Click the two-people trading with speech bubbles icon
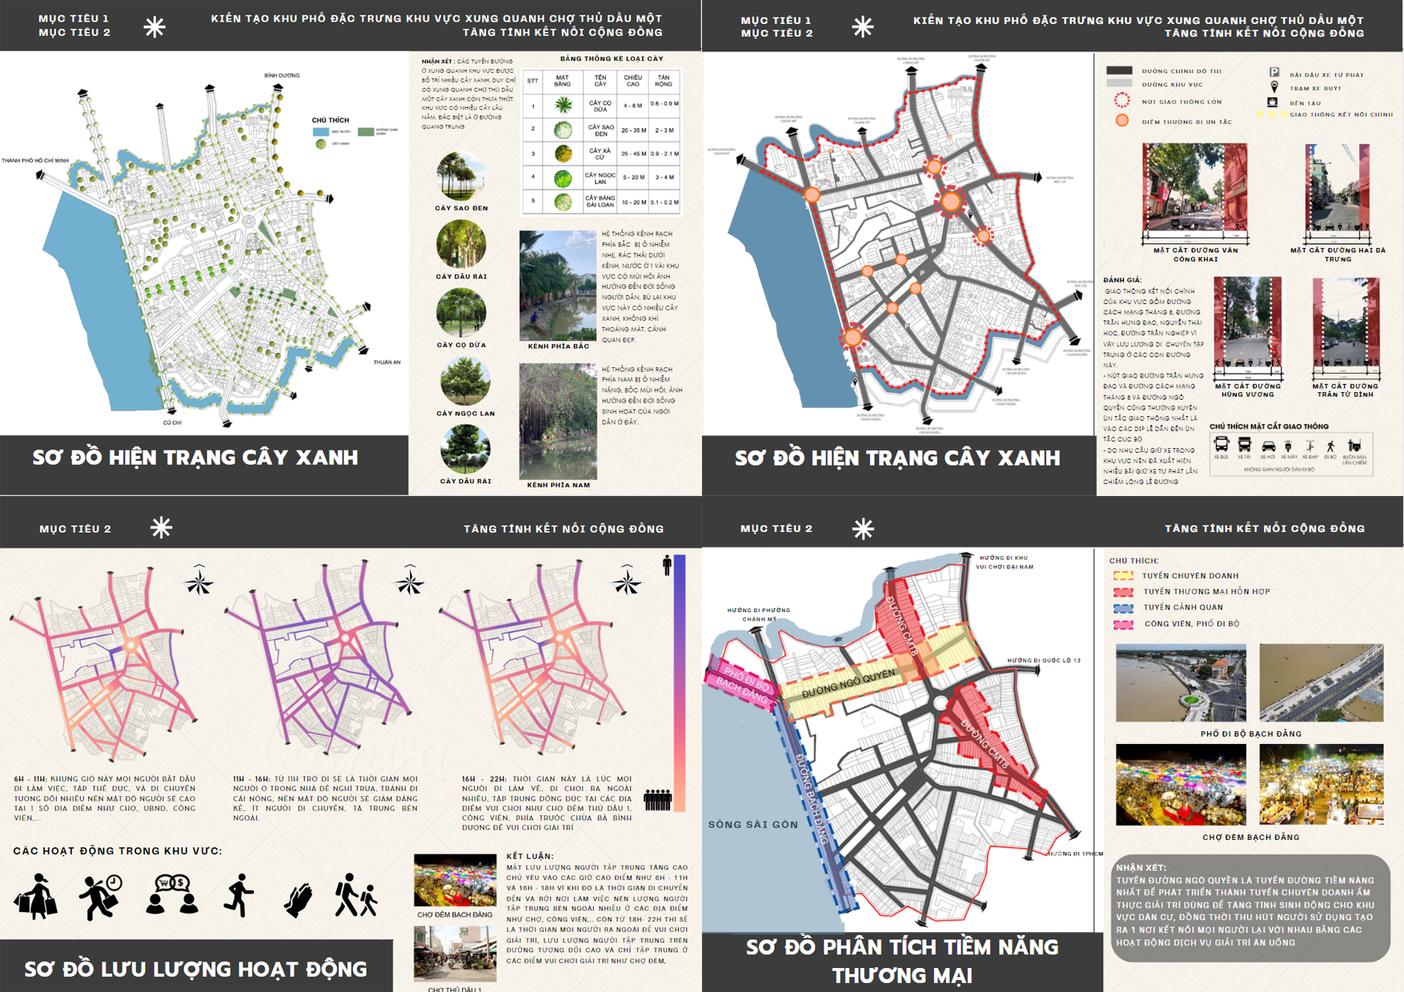Viewport: 1404px width, 992px height. tap(172, 895)
